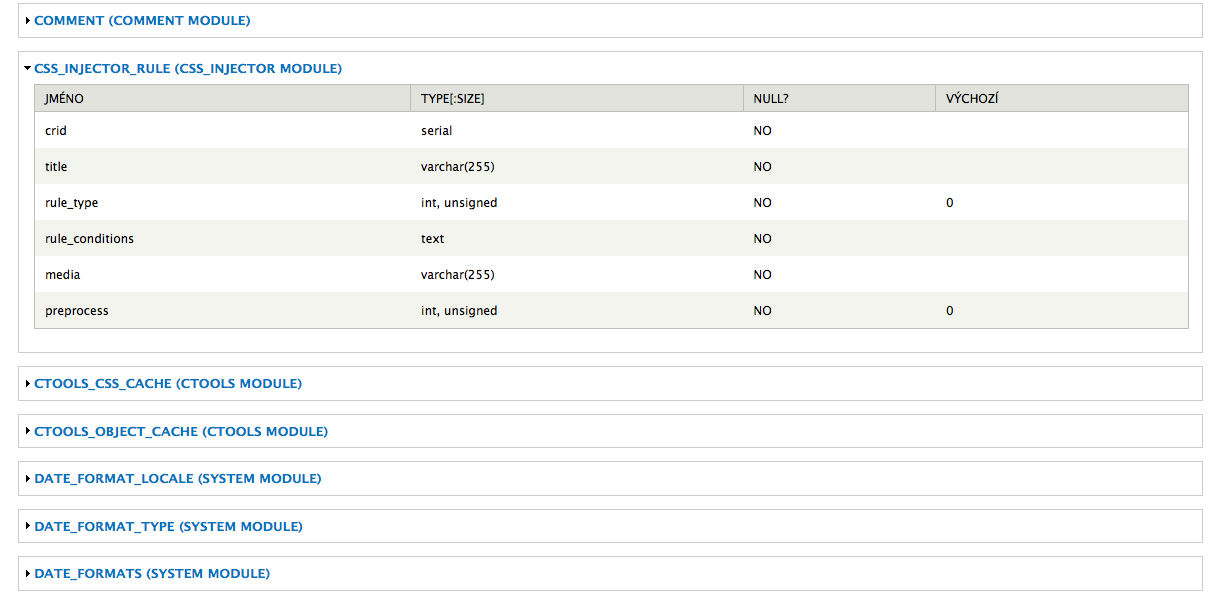The image size is (1220, 595).
Task: Open CTOOLS_CSS_CACHE (CTOOLS MODULE) link
Action: [x=168, y=384]
